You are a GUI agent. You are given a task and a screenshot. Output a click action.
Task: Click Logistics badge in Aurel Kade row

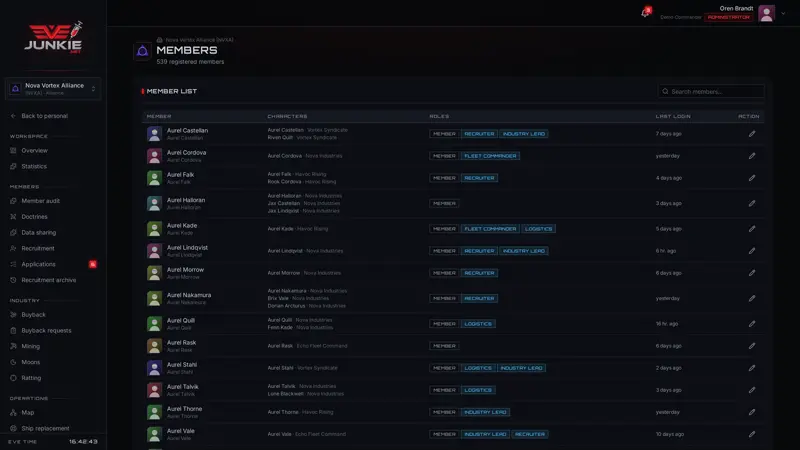point(538,229)
